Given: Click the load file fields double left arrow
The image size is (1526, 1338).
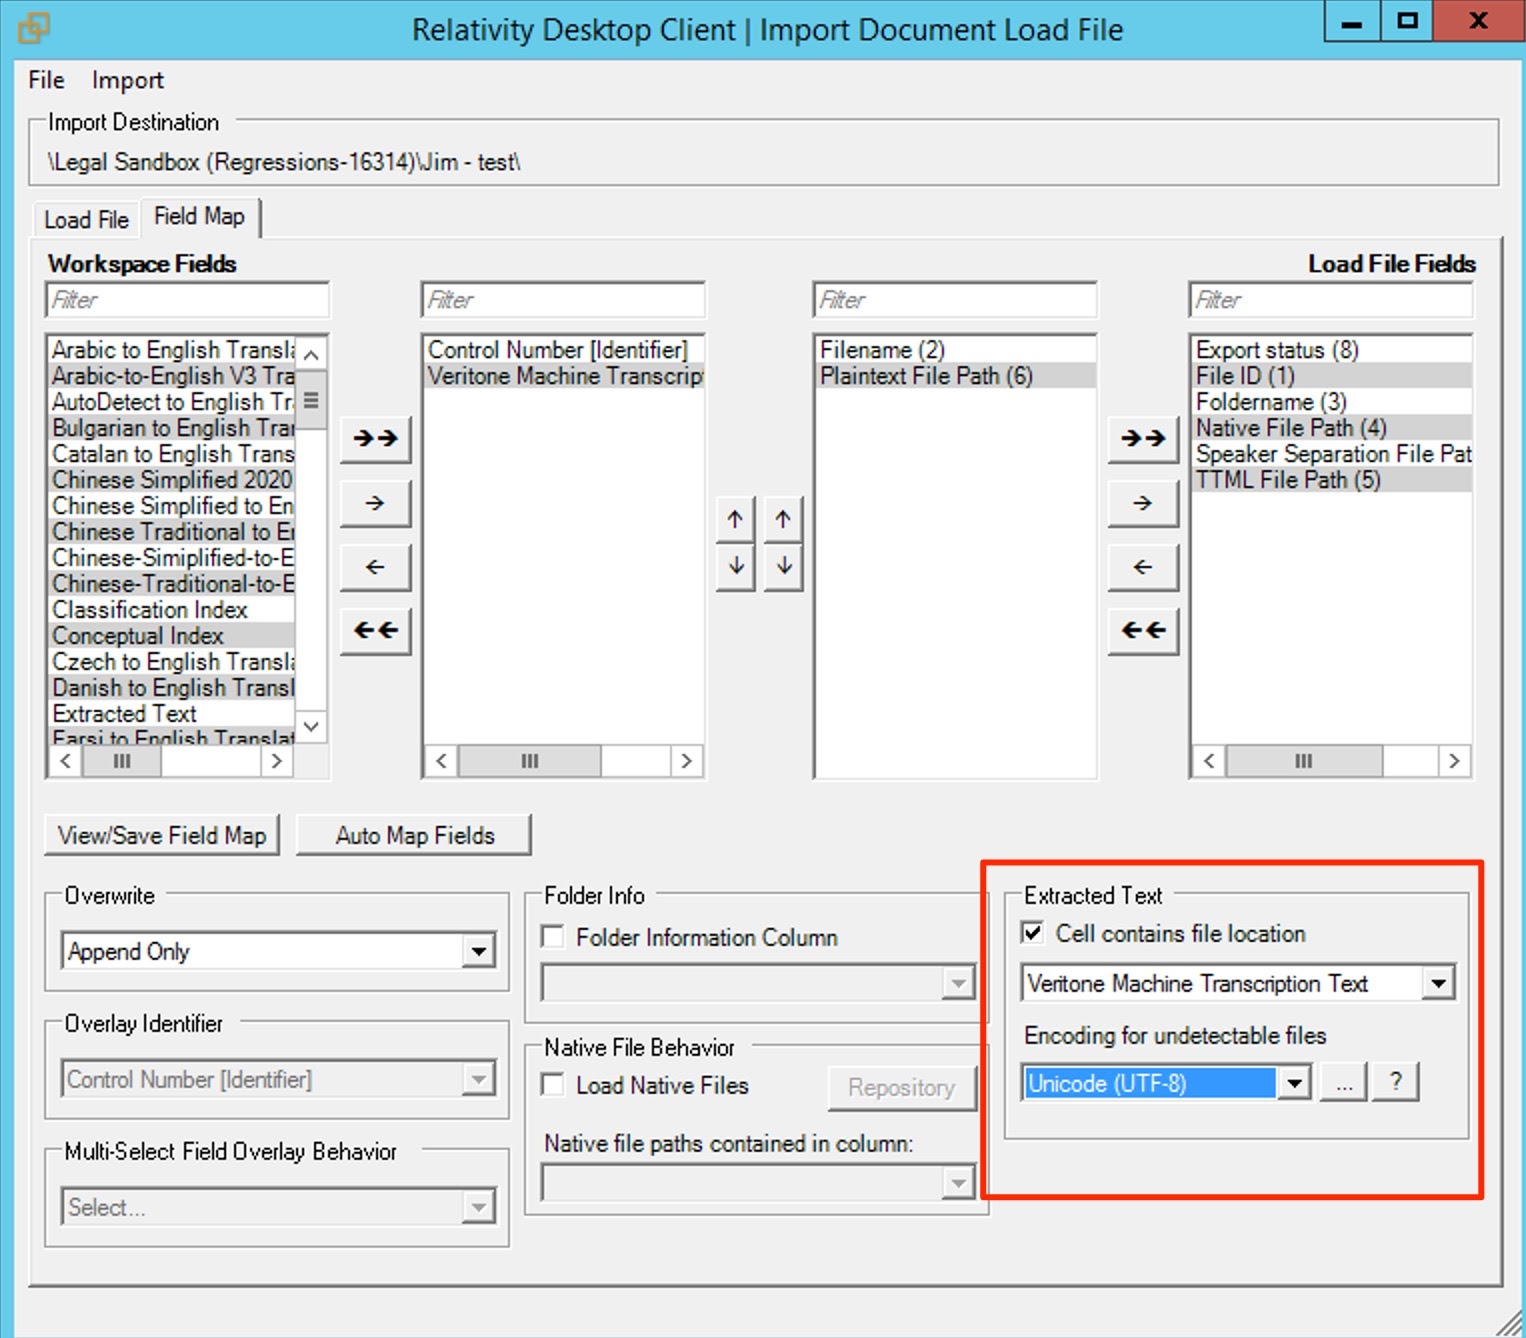Looking at the screenshot, I should [1143, 631].
